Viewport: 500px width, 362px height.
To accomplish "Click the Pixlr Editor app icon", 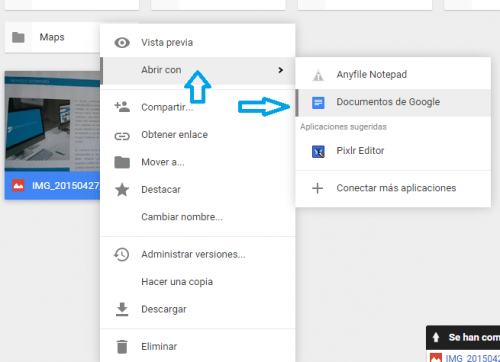I will pos(318,151).
